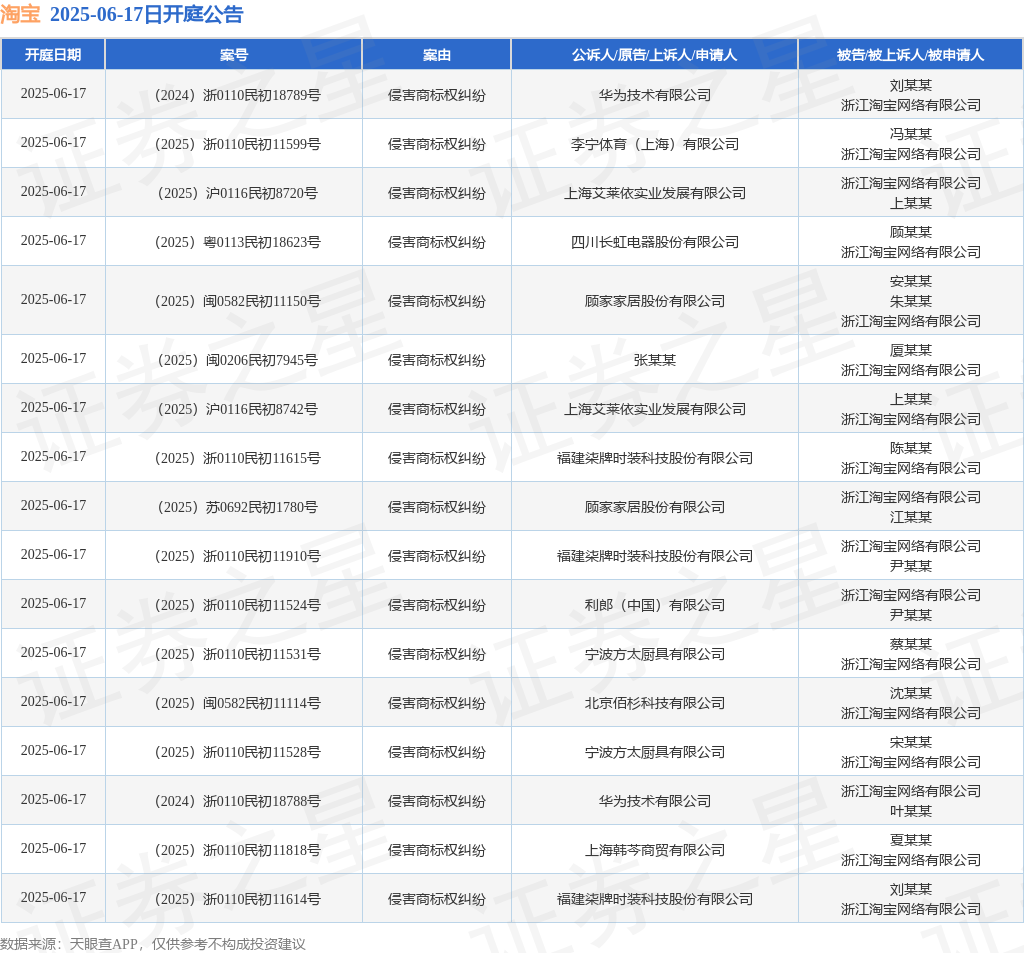Click case number (2025)浙0110民初11615号

(x=238, y=458)
